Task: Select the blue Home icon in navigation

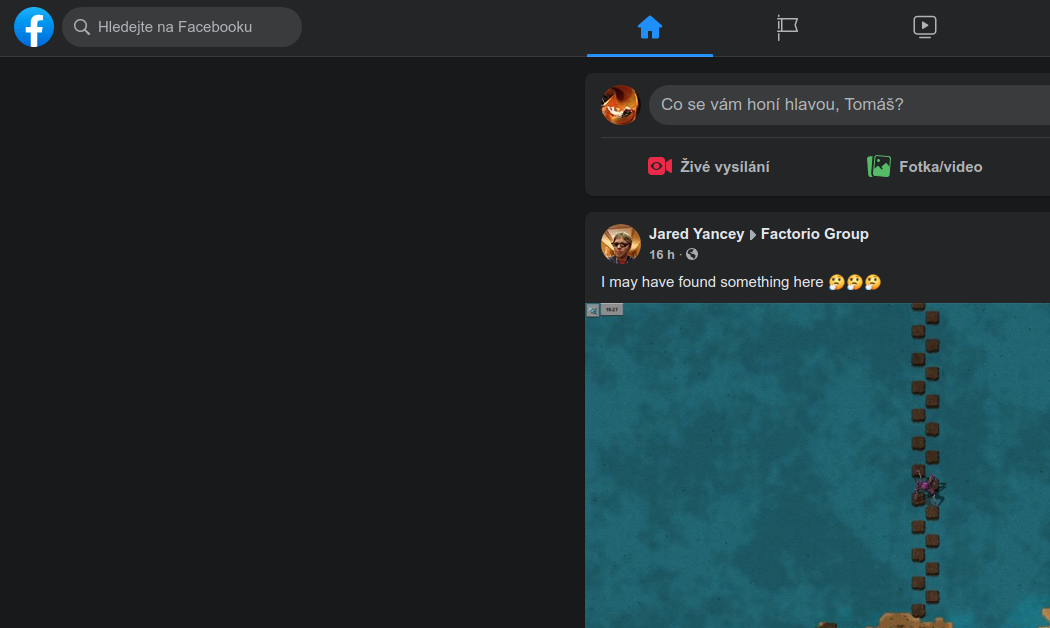Action: (650, 27)
